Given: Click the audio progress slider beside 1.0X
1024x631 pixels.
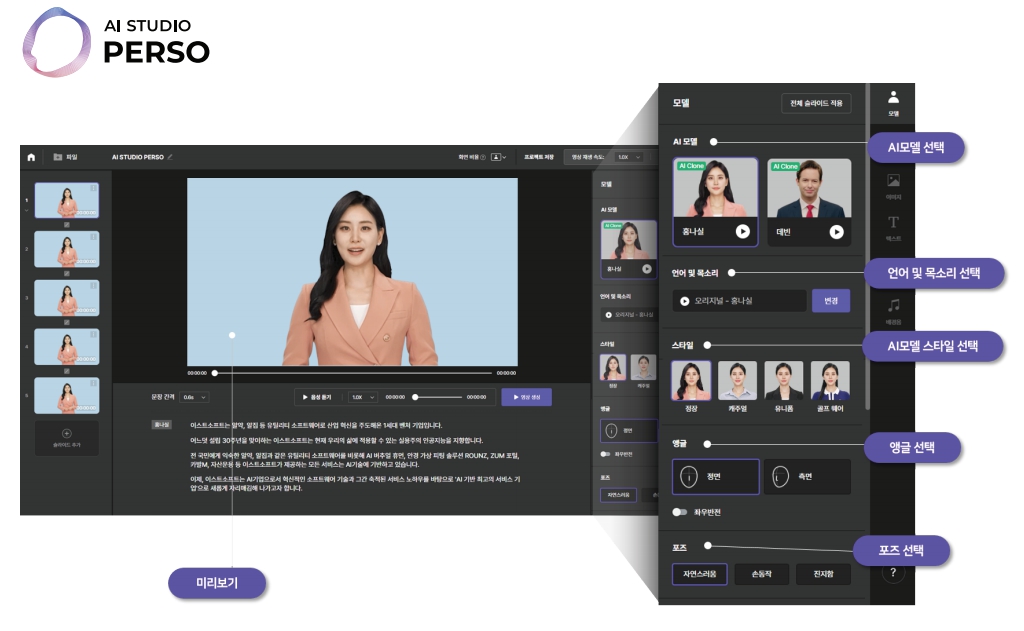Looking at the screenshot, I should click(438, 396).
